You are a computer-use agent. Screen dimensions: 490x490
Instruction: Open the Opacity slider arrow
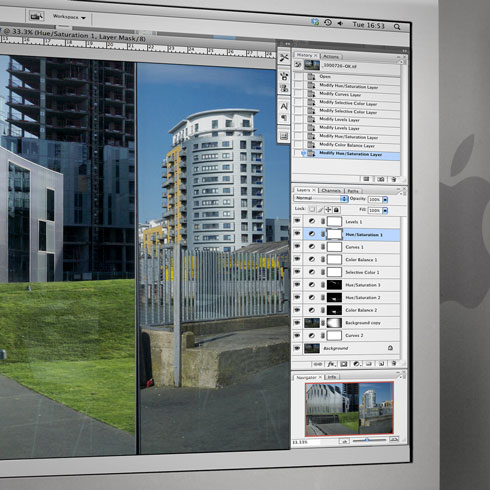[x=385, y=200]
